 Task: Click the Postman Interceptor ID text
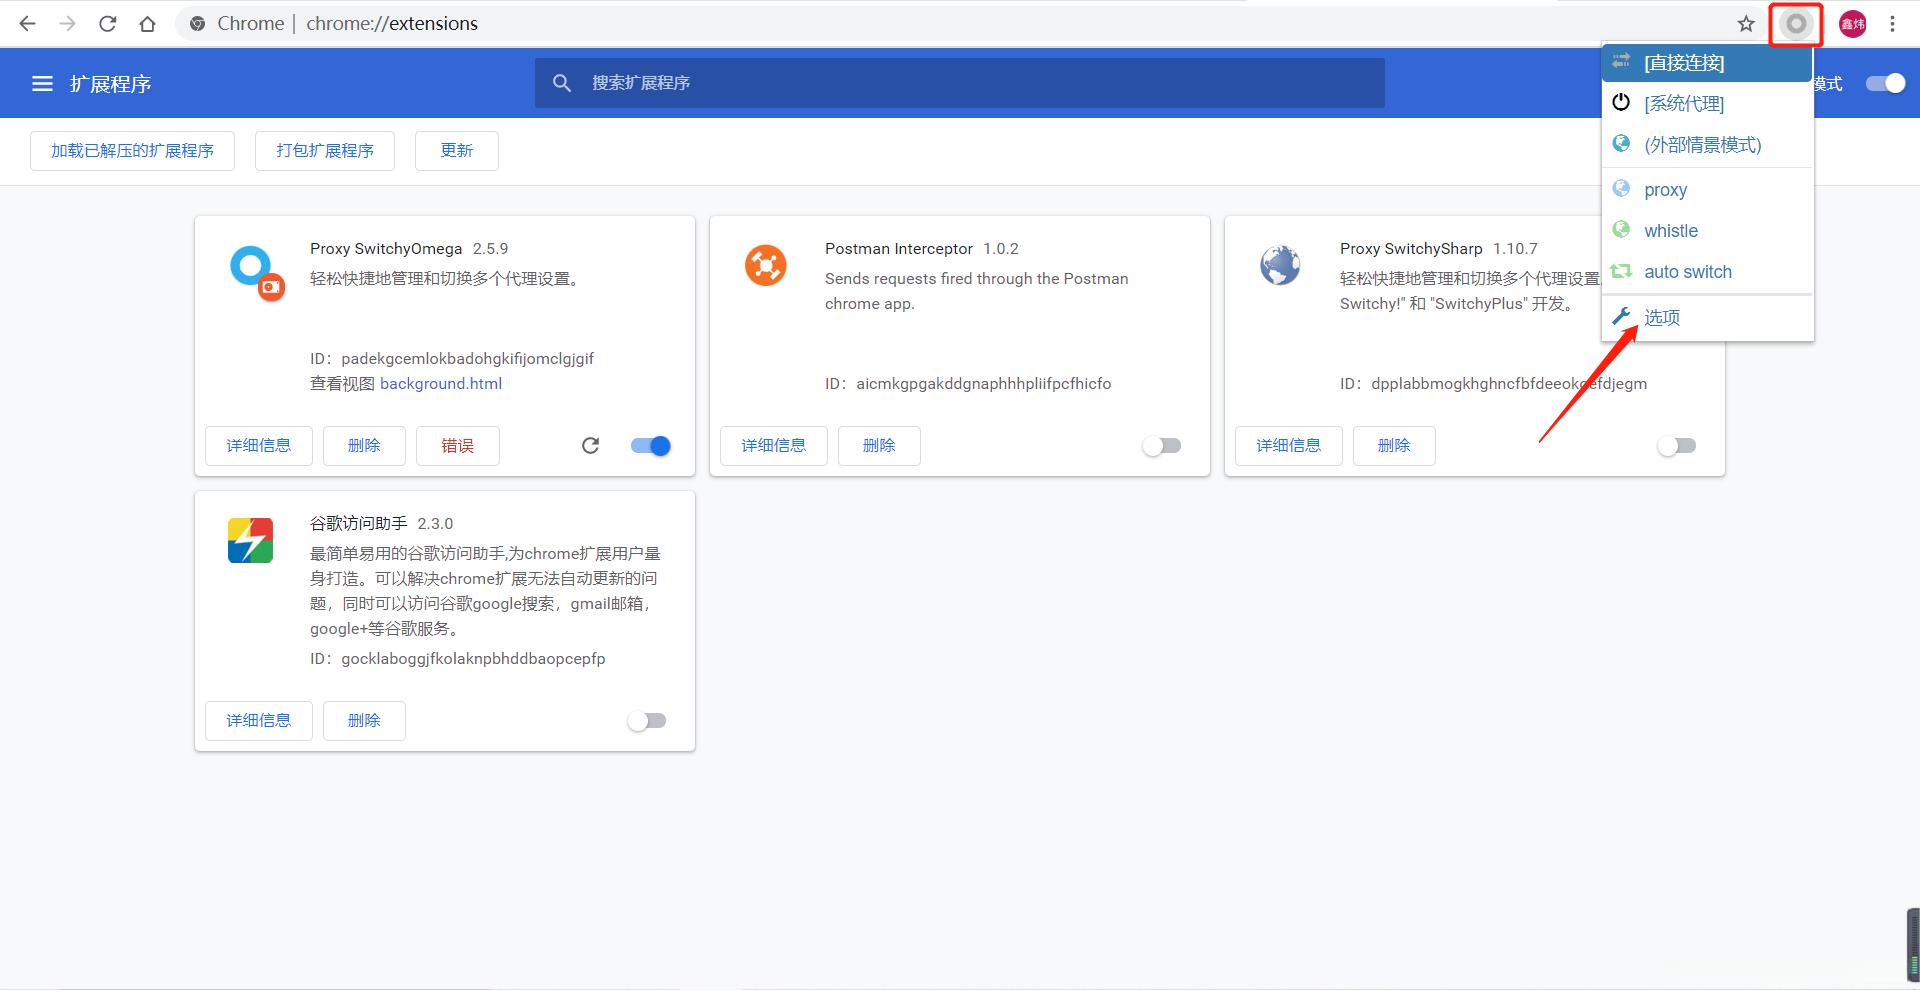(968, 384)
